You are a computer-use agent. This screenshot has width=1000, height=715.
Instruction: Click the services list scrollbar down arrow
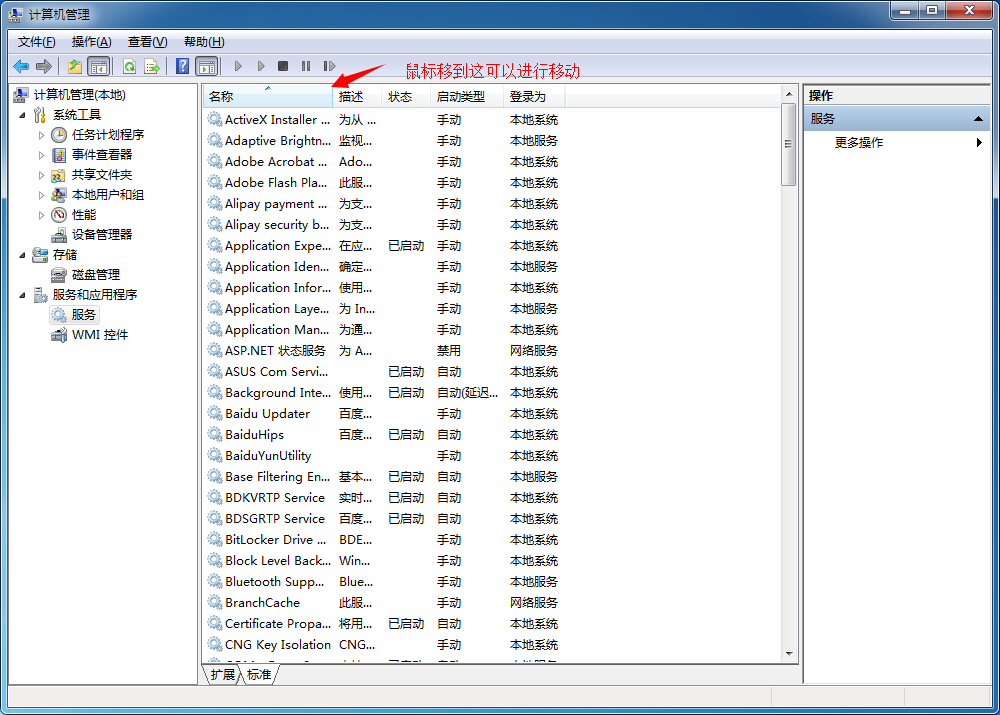789,653
